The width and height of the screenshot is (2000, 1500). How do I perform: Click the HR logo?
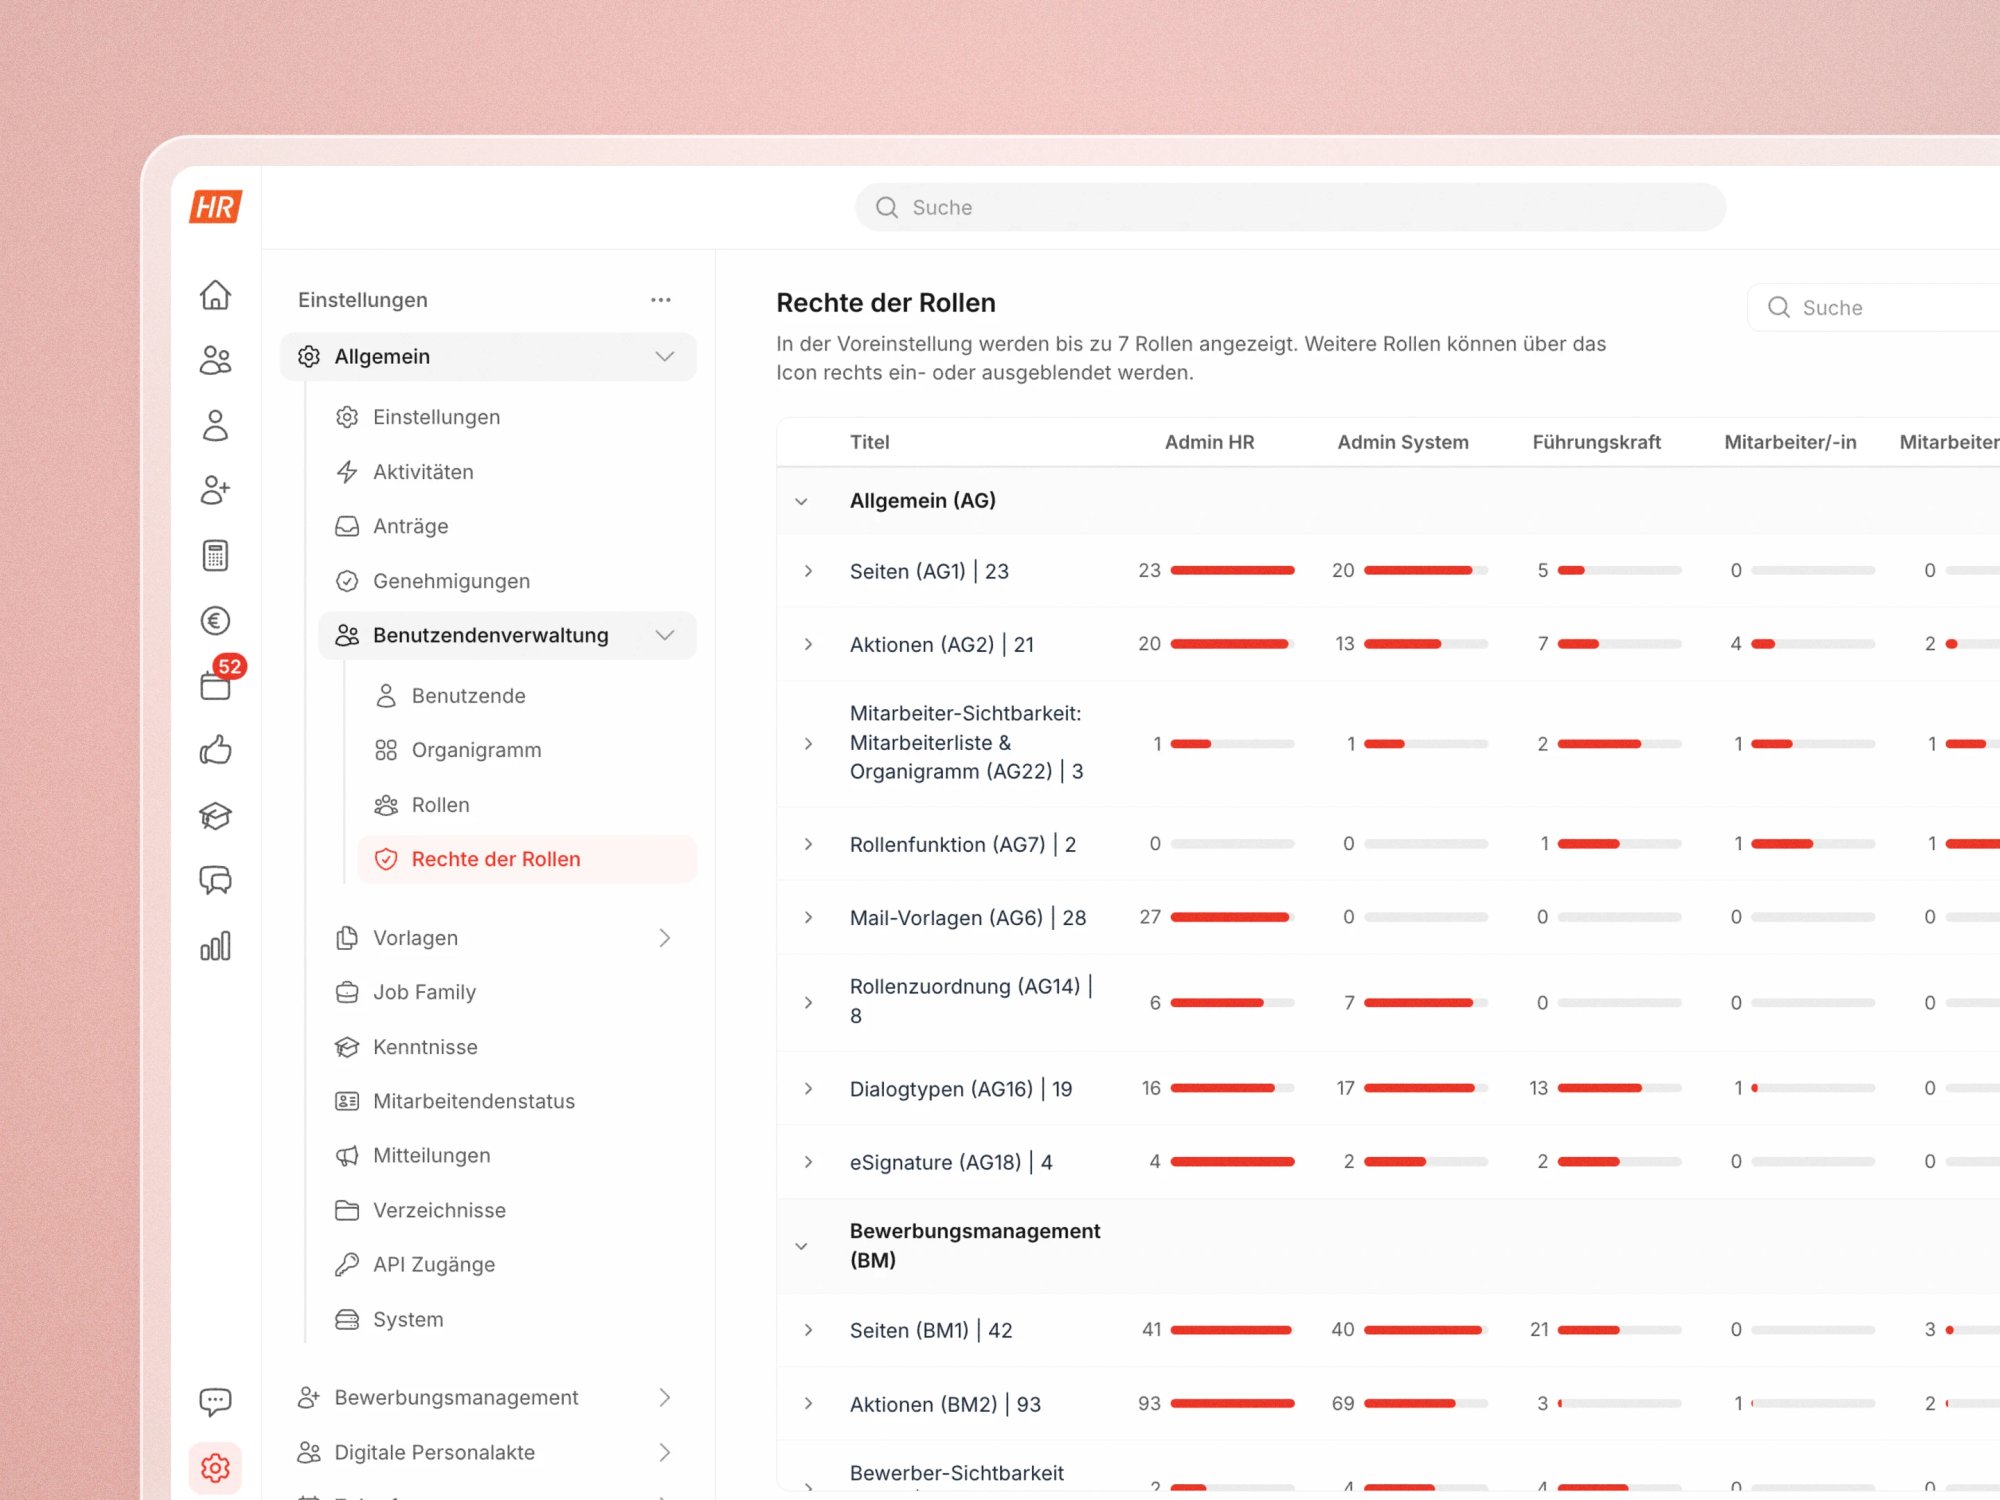[x=215, y=207]
